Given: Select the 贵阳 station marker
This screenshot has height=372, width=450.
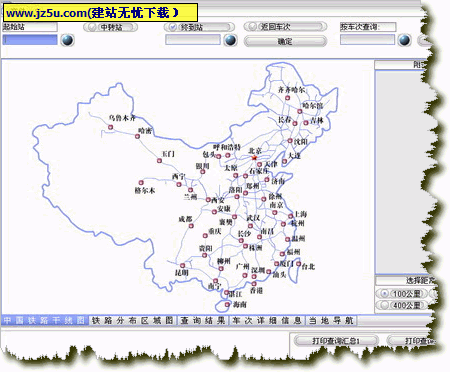Looking at the screenshot, I should point(205,255).
